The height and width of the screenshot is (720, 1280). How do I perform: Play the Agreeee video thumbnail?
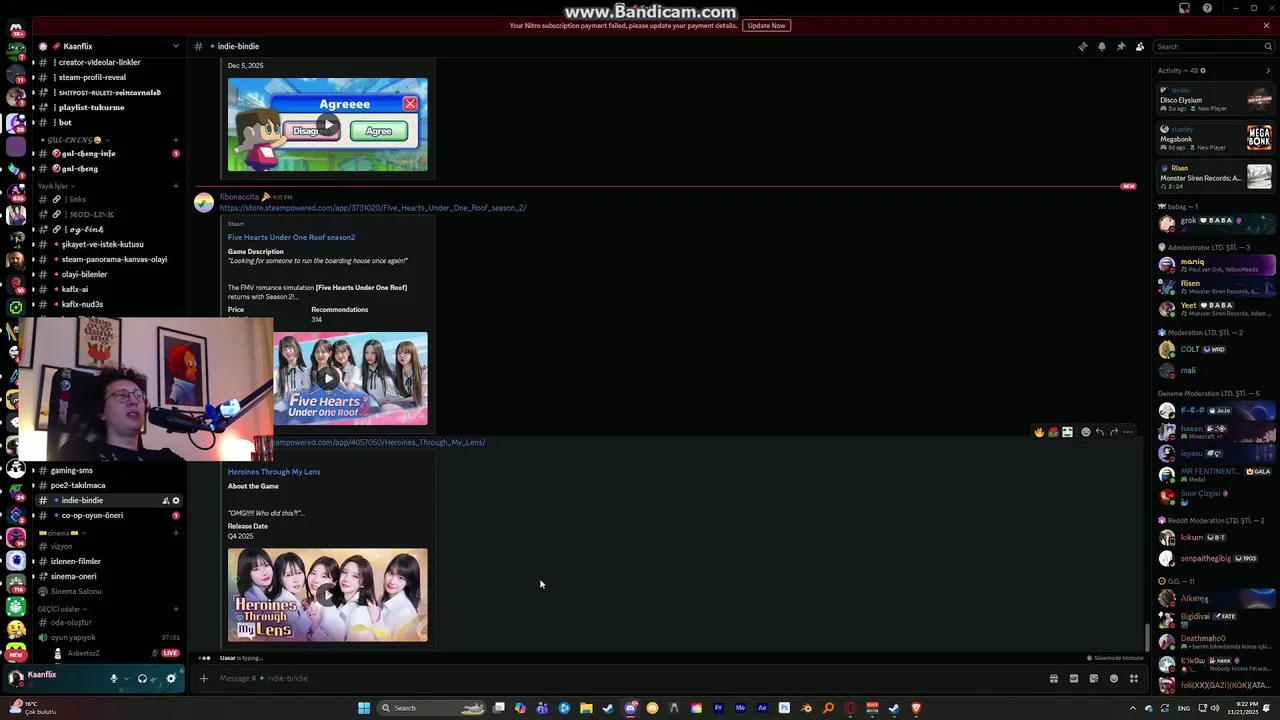tap(327, 125)
